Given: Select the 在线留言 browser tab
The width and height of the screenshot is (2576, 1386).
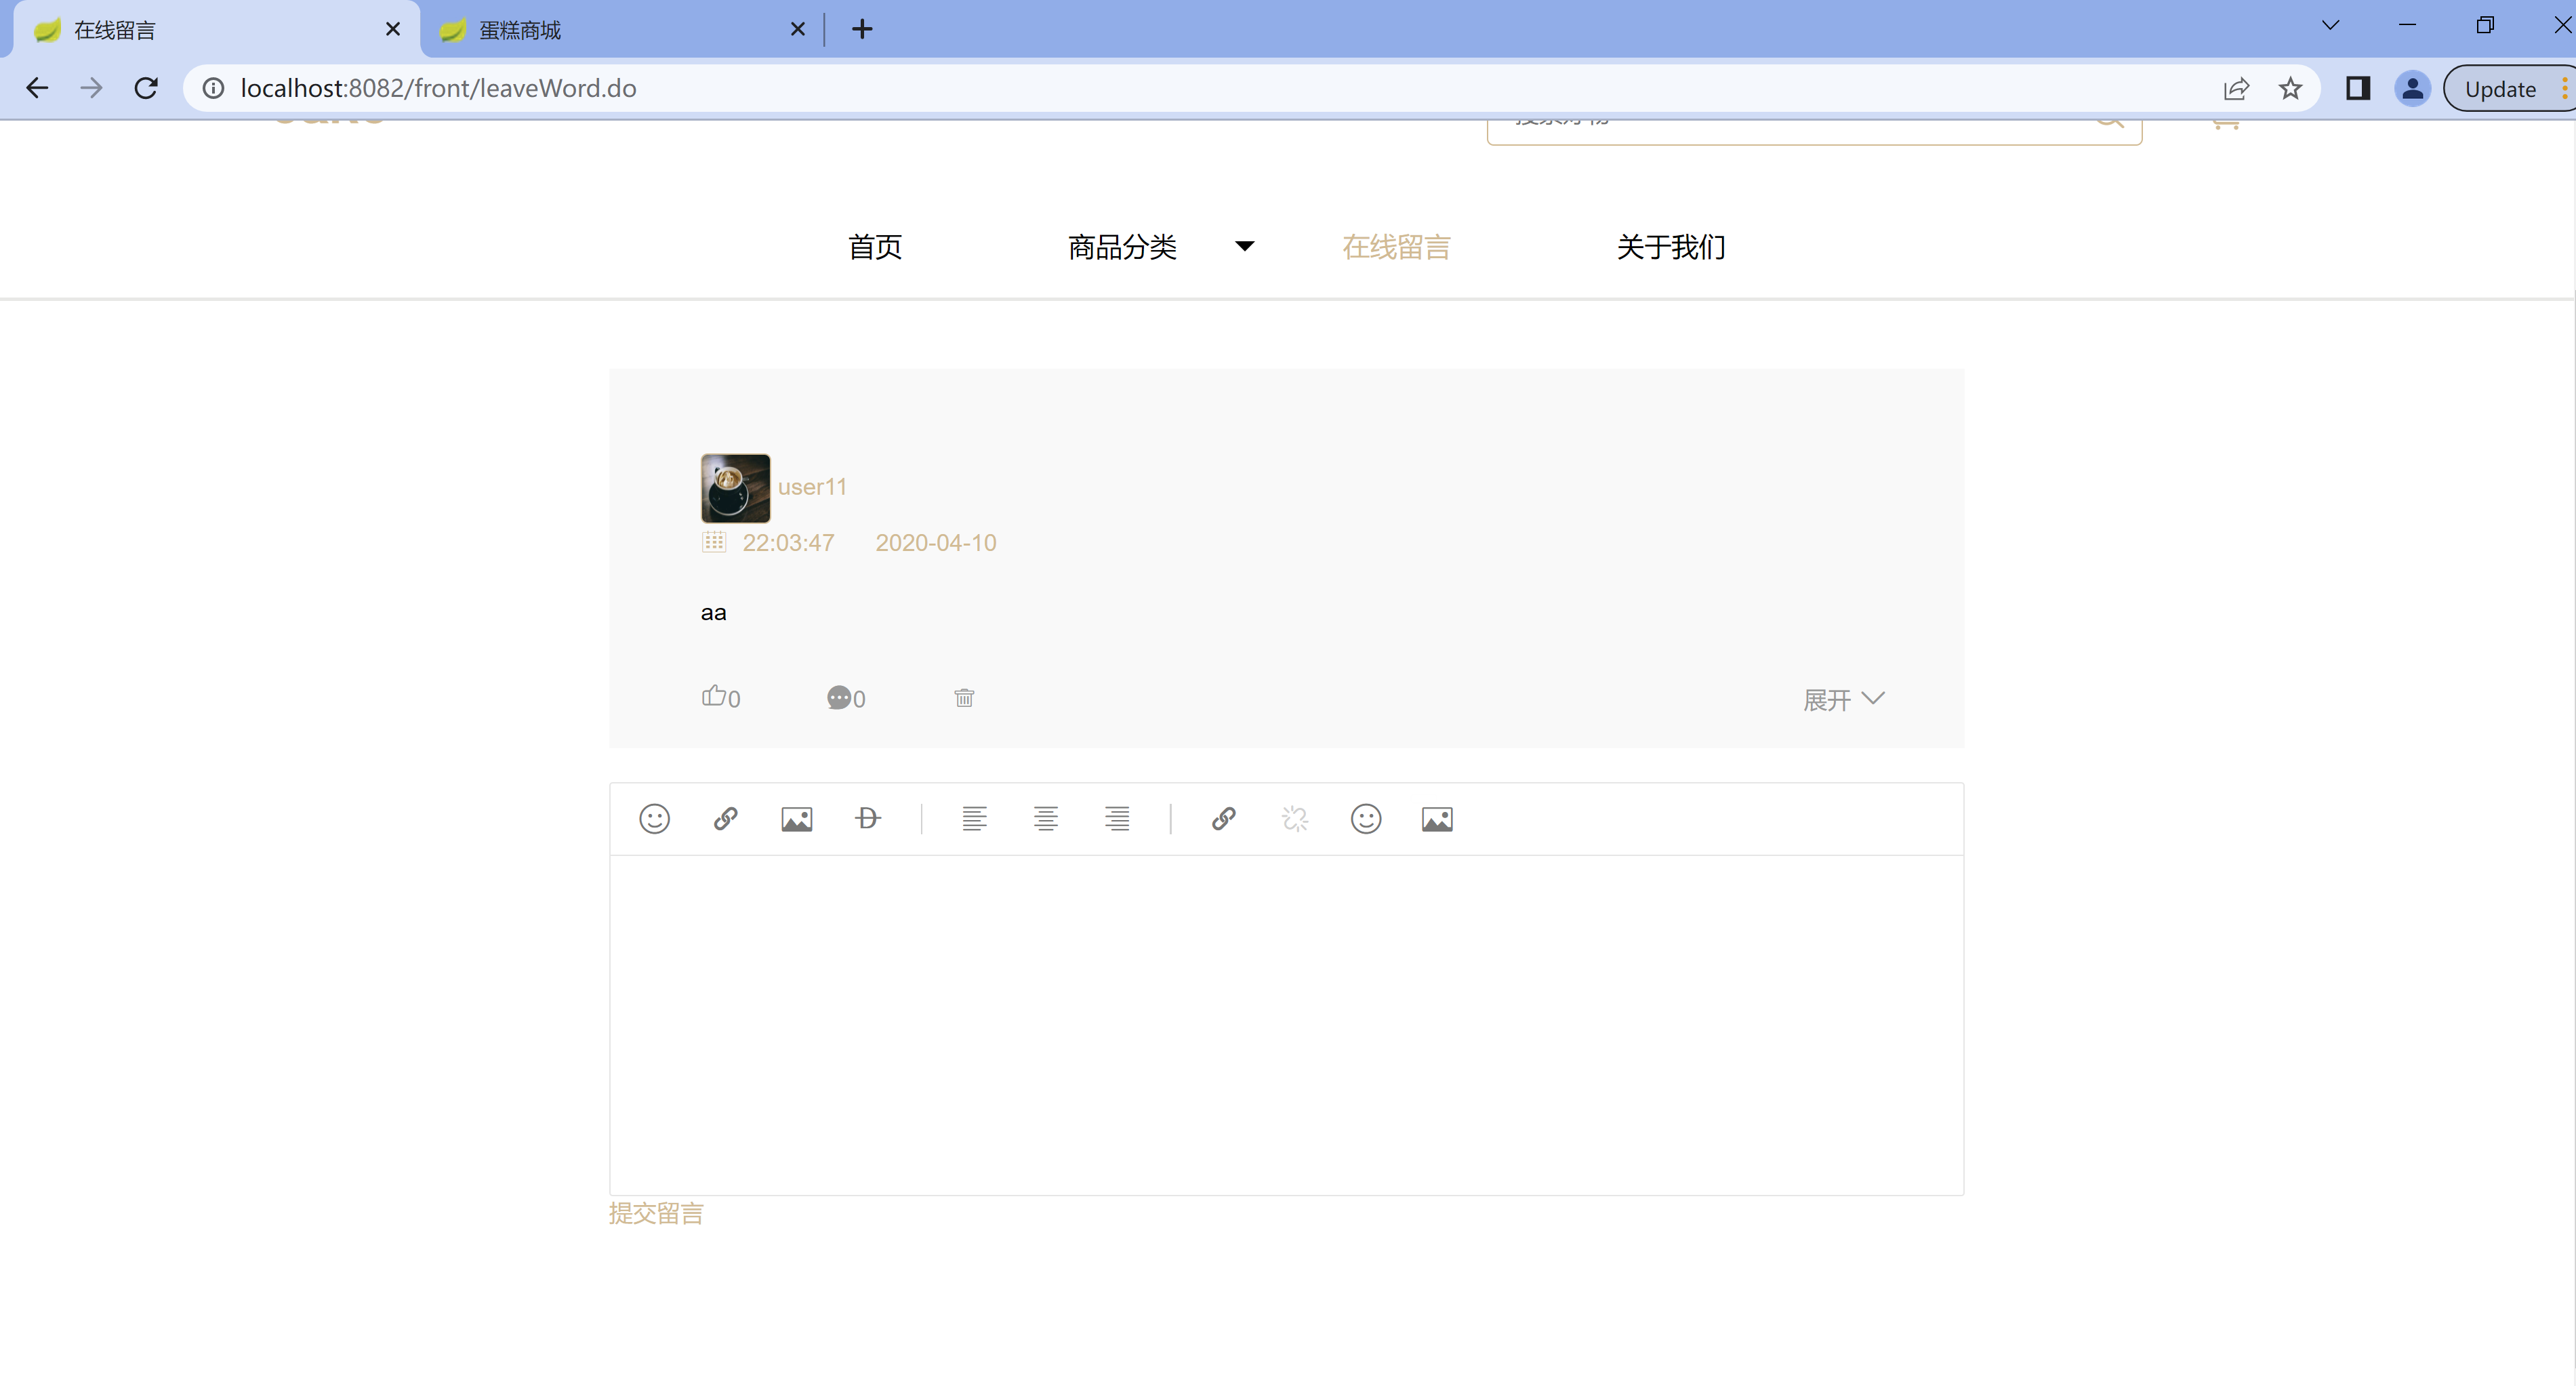Looking at the screenshot, I should (215, 30).
